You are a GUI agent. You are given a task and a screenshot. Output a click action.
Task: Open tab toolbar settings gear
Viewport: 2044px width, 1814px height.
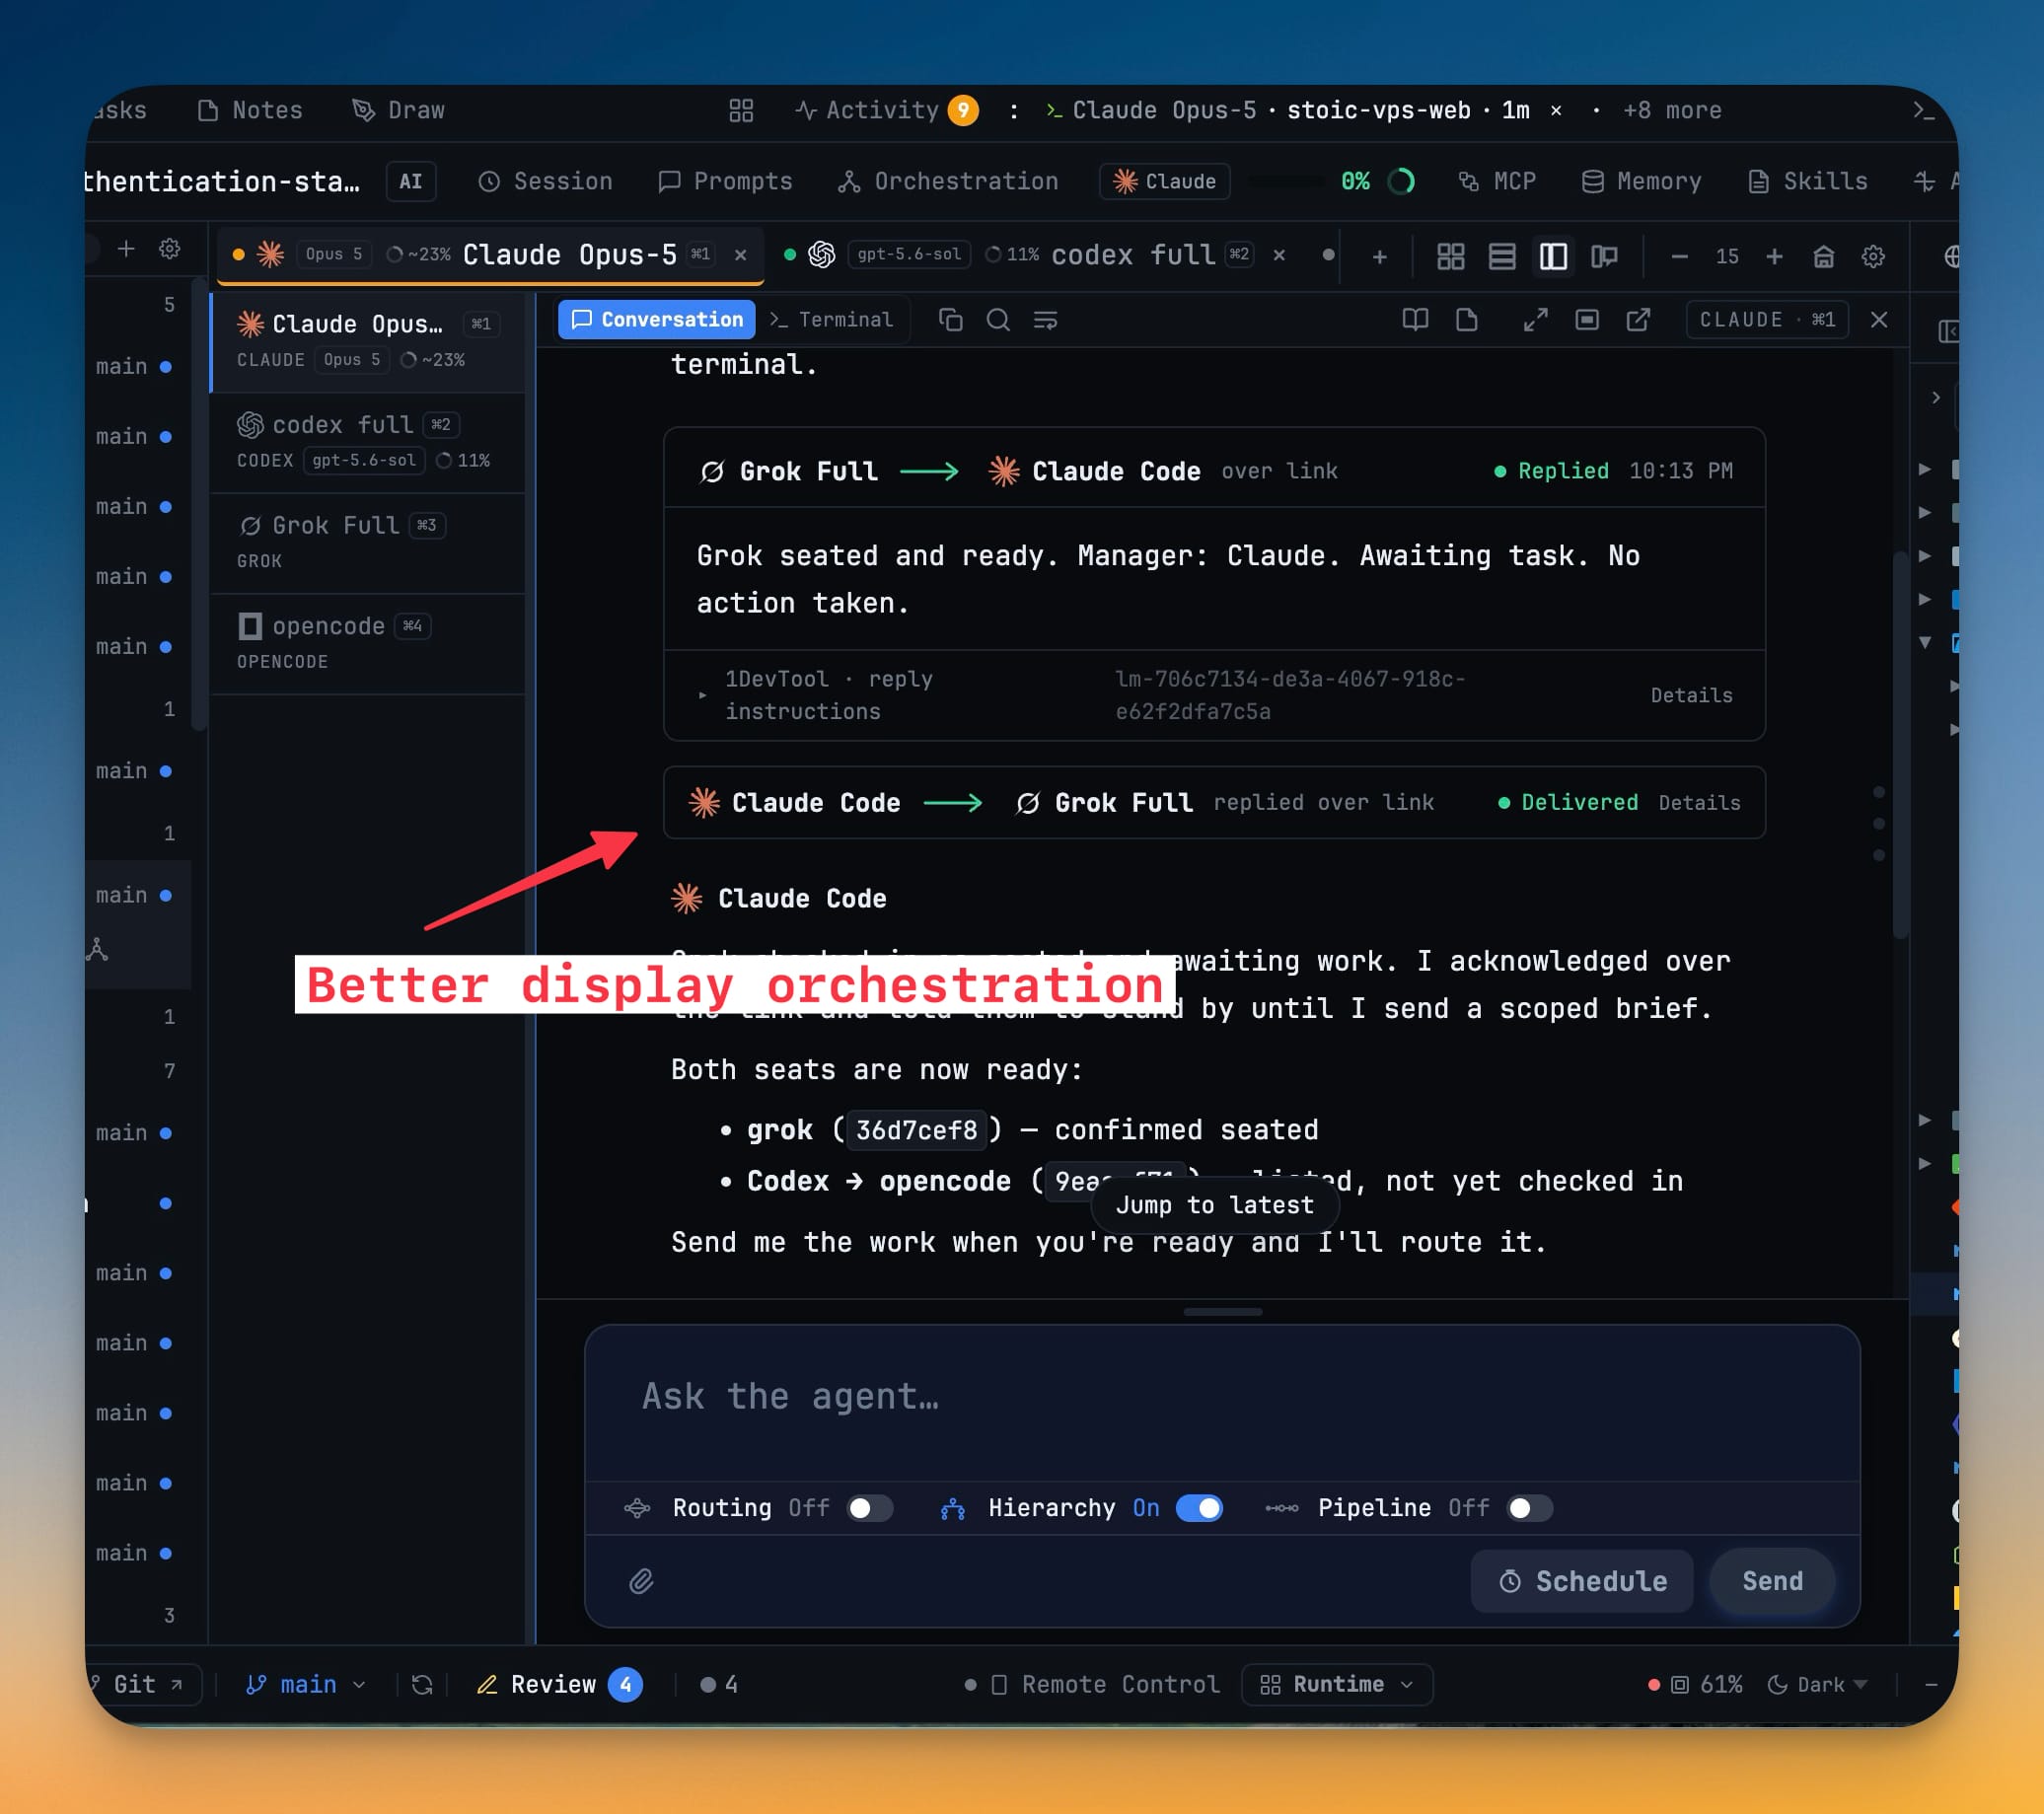tap(1873, 257)
